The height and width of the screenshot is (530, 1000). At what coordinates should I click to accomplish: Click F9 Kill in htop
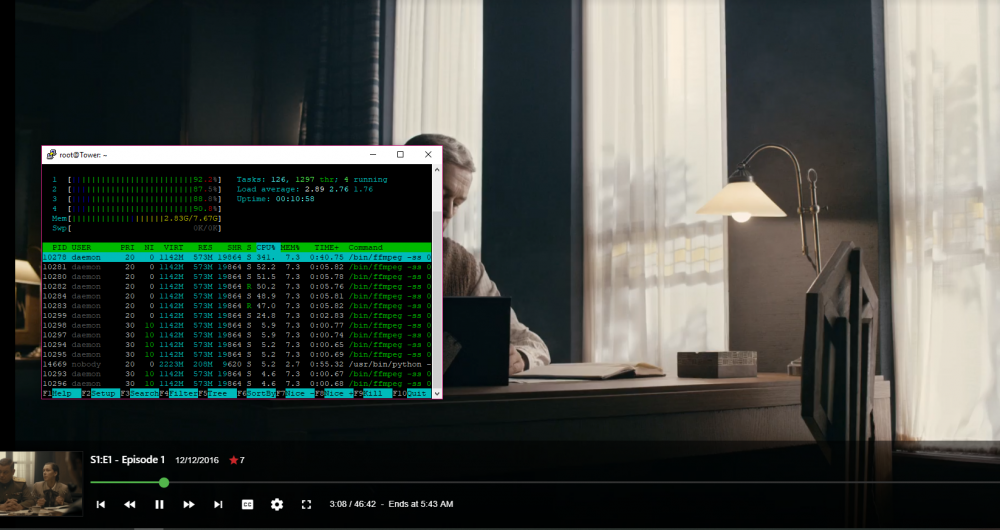(373, 394)
